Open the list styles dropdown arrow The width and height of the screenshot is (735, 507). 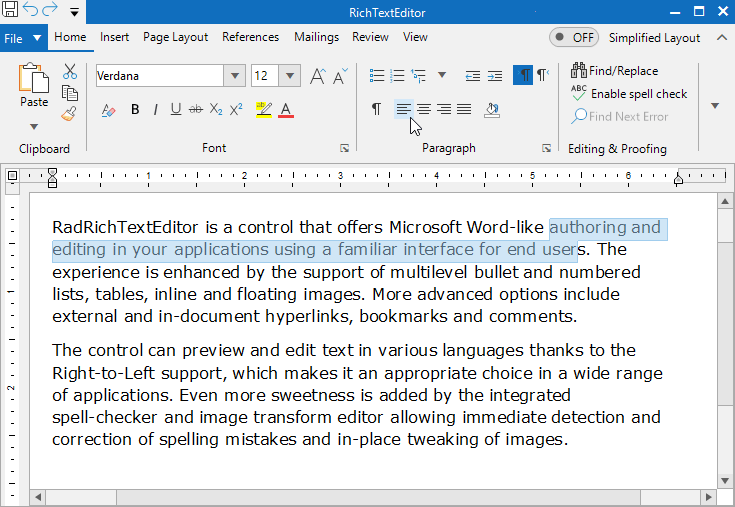tap(442, 75)
